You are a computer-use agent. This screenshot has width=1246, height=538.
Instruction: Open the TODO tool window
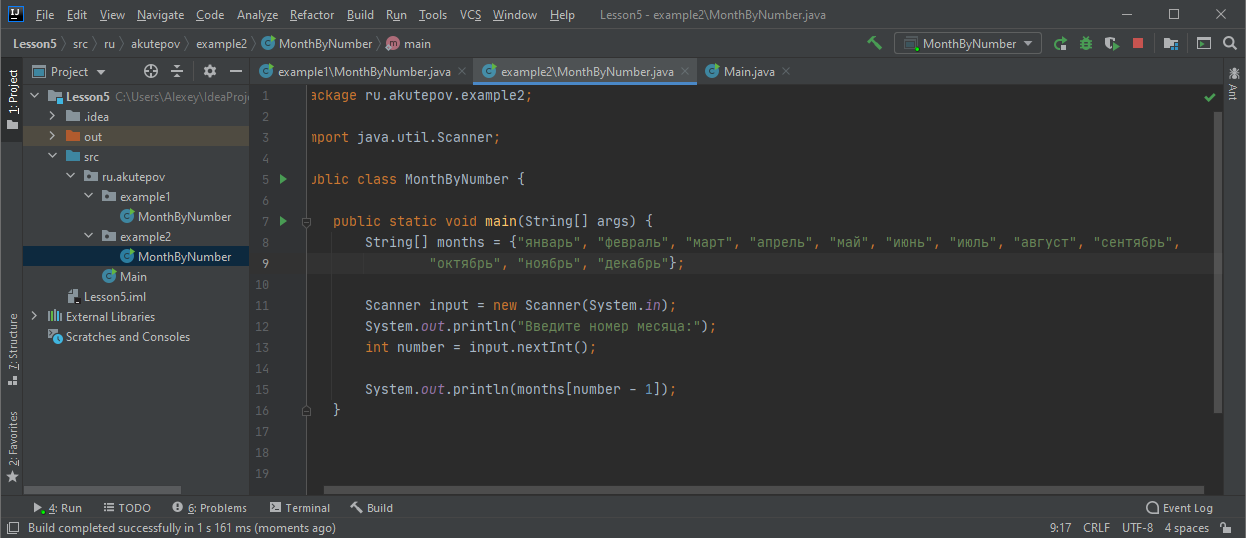(x=126, y=508)
